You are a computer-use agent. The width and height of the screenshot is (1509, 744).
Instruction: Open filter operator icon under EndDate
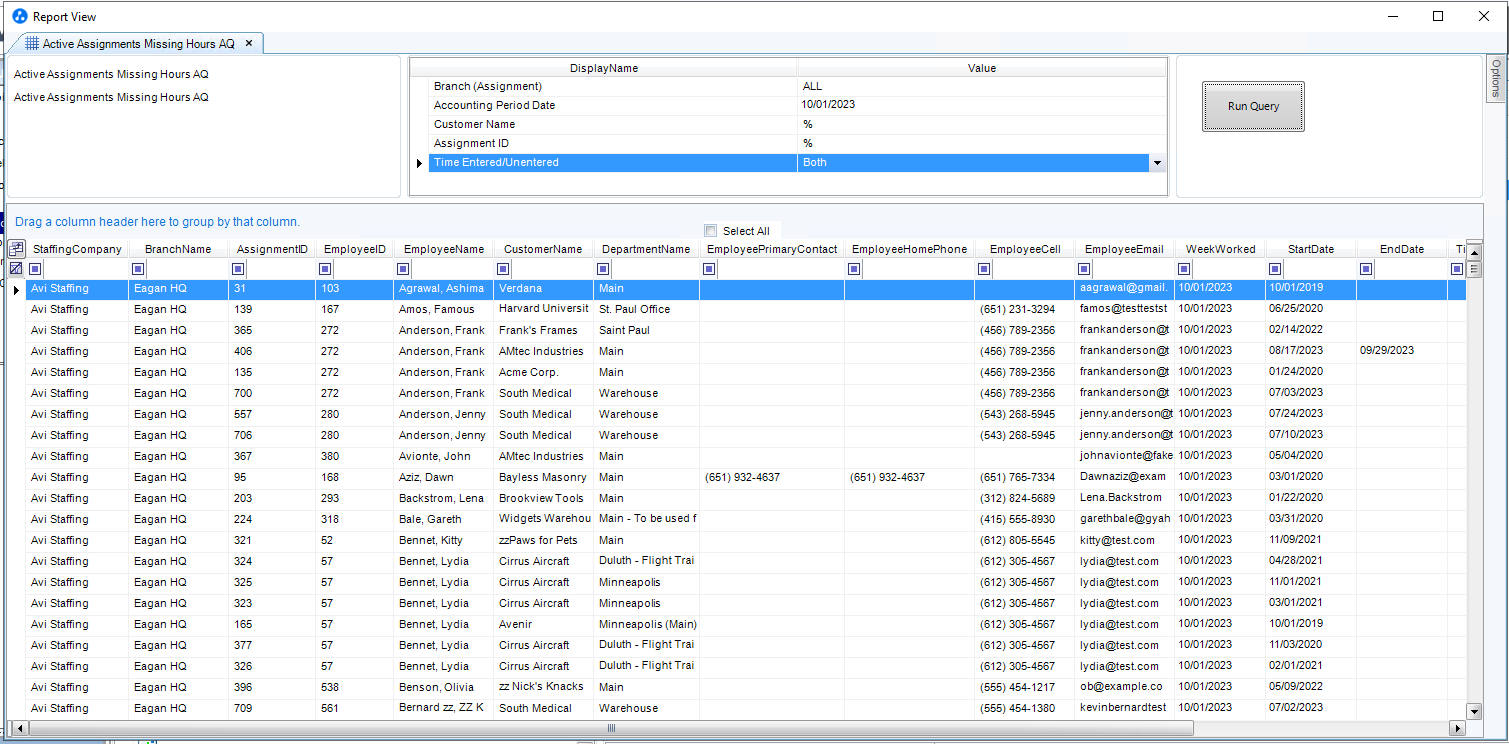[x=1365, y=269]
